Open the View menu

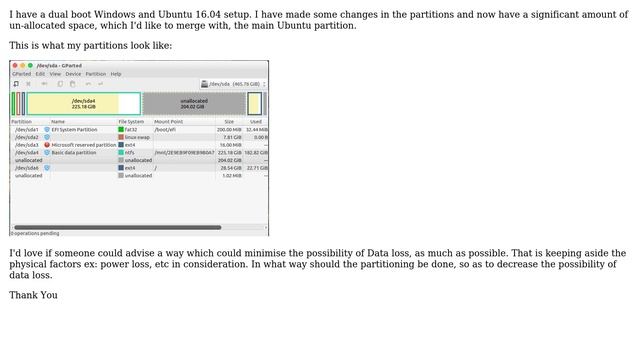click(x=55, y=74)
